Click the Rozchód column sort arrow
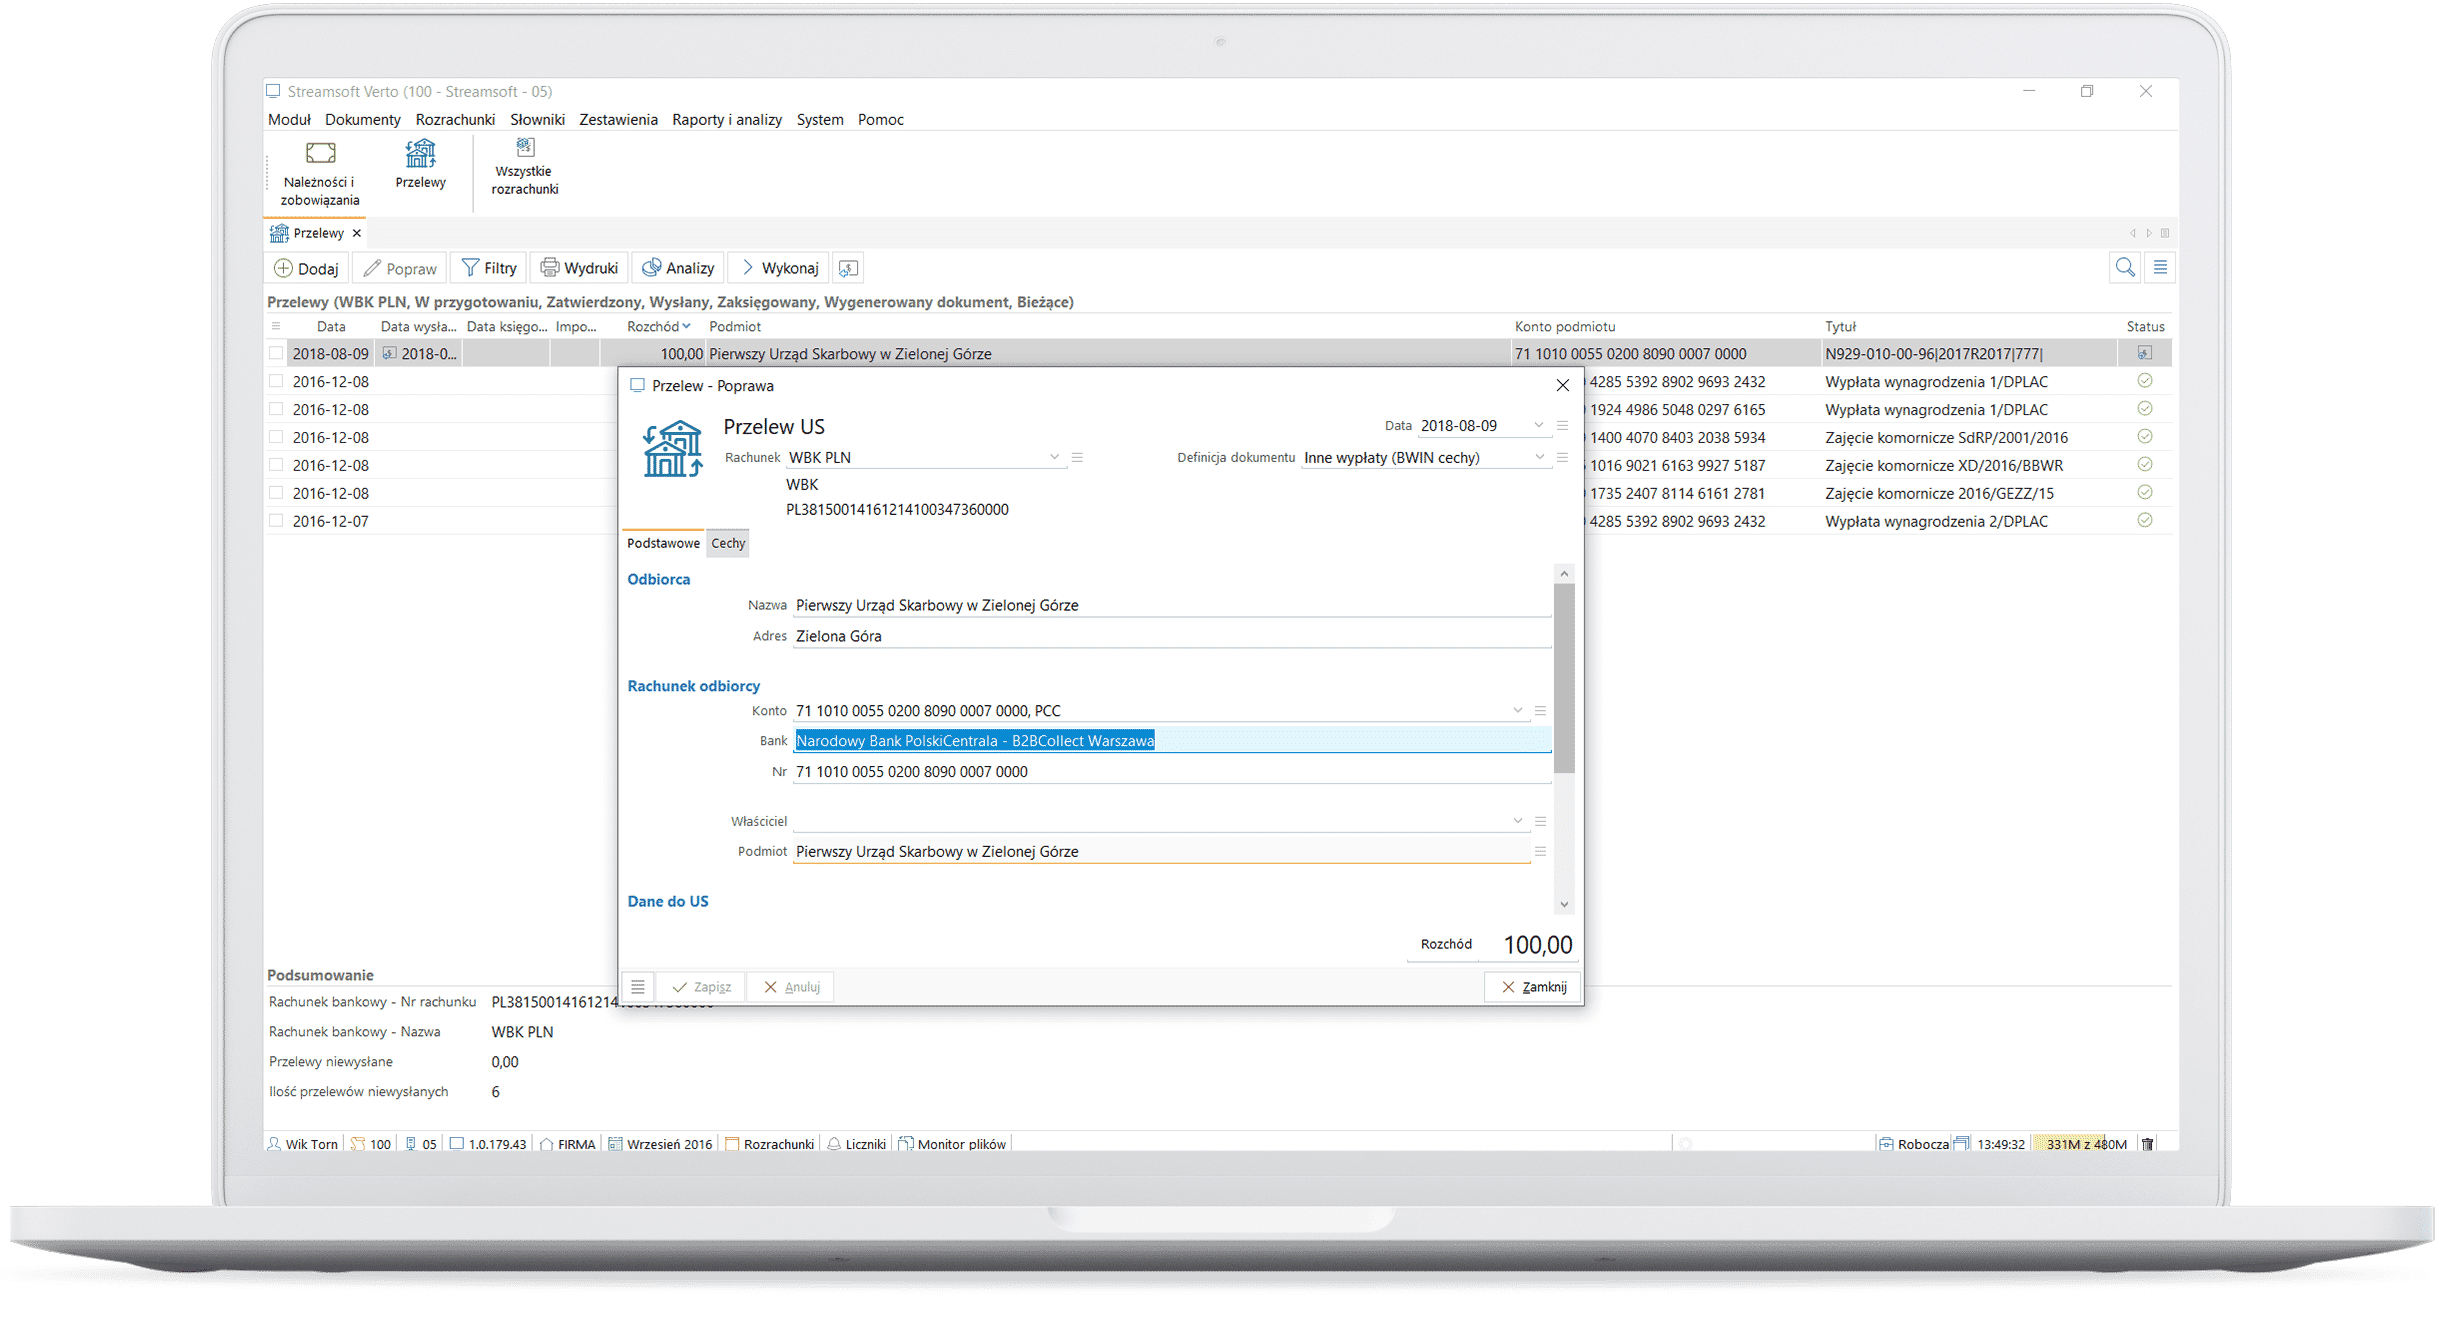The width and height of the screenshot is (2450, 1333). (x=686, y=326)
